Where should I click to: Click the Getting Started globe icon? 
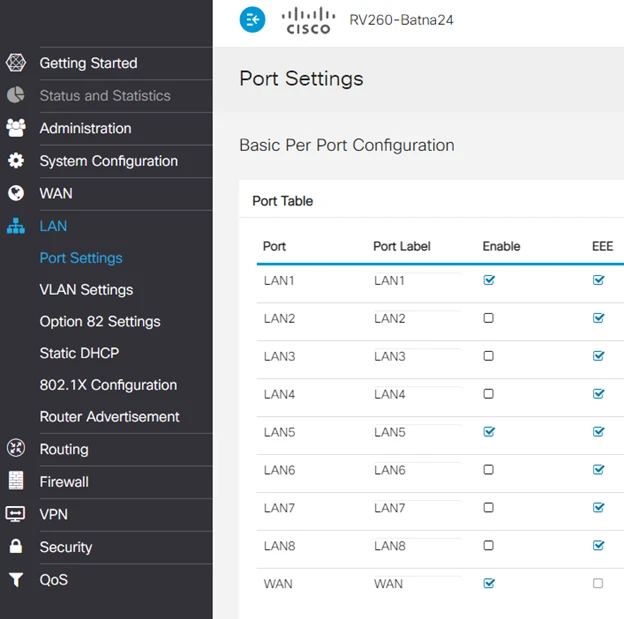point(16,63)
